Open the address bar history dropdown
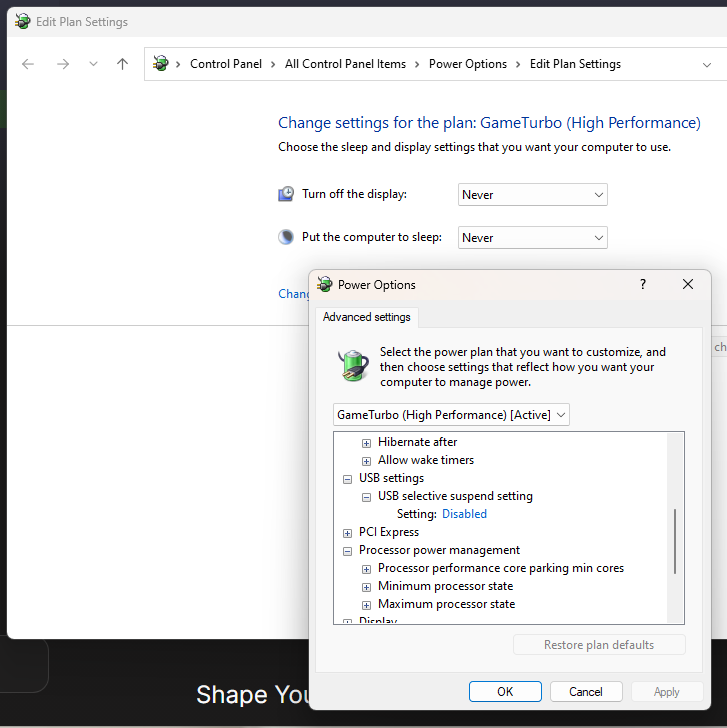The width and height of the screenshot is (727, 728). click(x=707, y=65)
